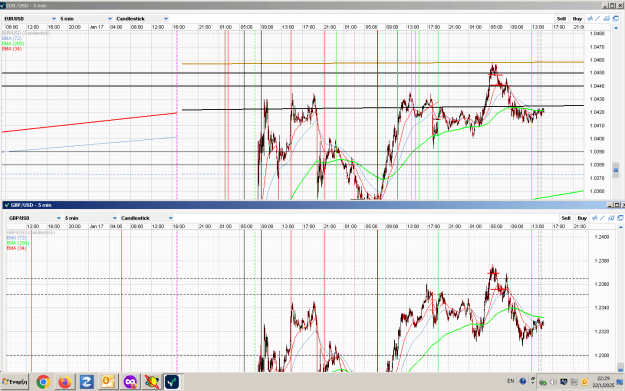Open indicators tool in GBP/USD chart toolbar
Image resolution: width=625 pixels, height=391 pixels.
[595, 218]
